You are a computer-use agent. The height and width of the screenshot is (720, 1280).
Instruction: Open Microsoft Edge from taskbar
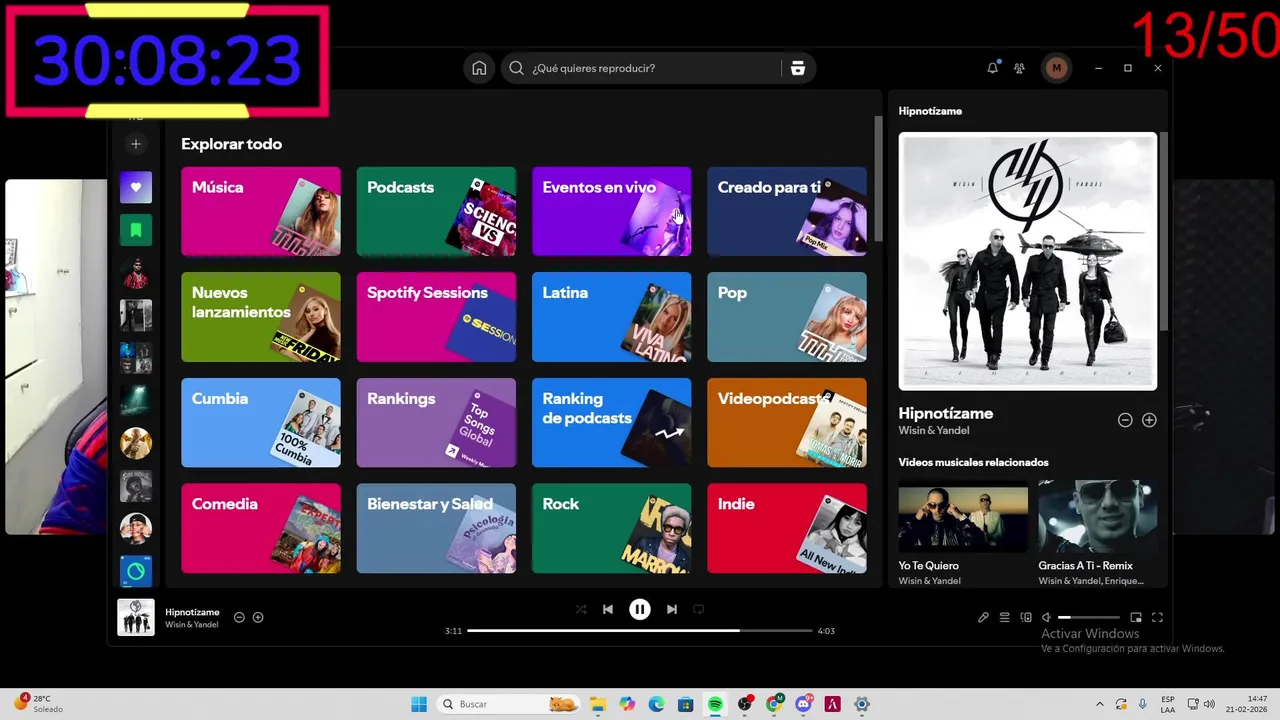(656, 704)
